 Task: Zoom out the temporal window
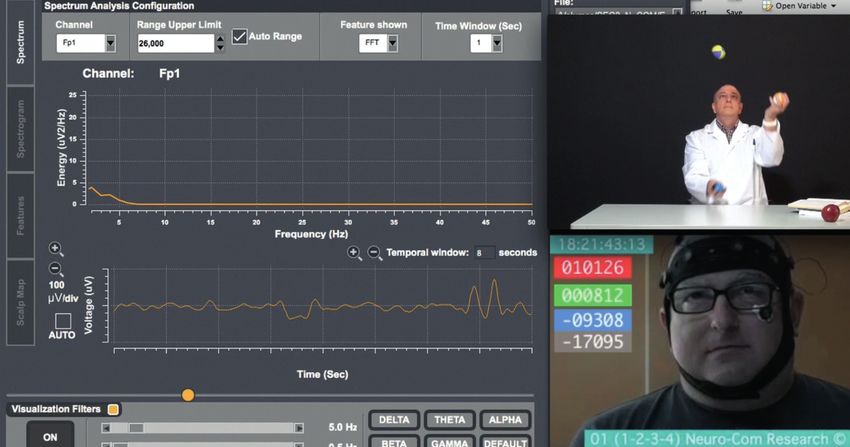374,252
